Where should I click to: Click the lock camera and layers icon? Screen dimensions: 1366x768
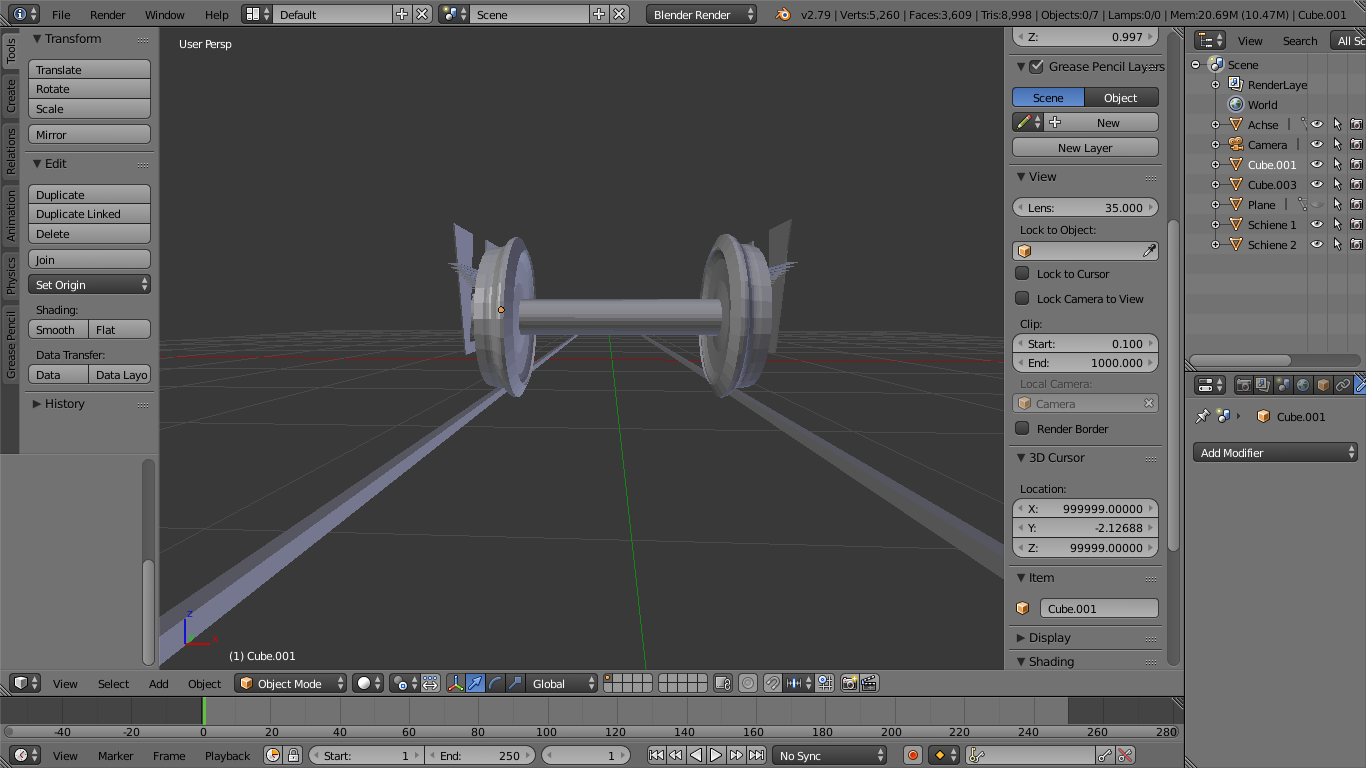pos(723,684)
